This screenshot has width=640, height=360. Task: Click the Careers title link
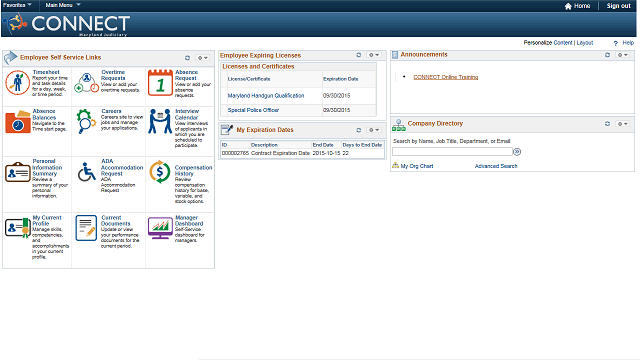point(111,111)
